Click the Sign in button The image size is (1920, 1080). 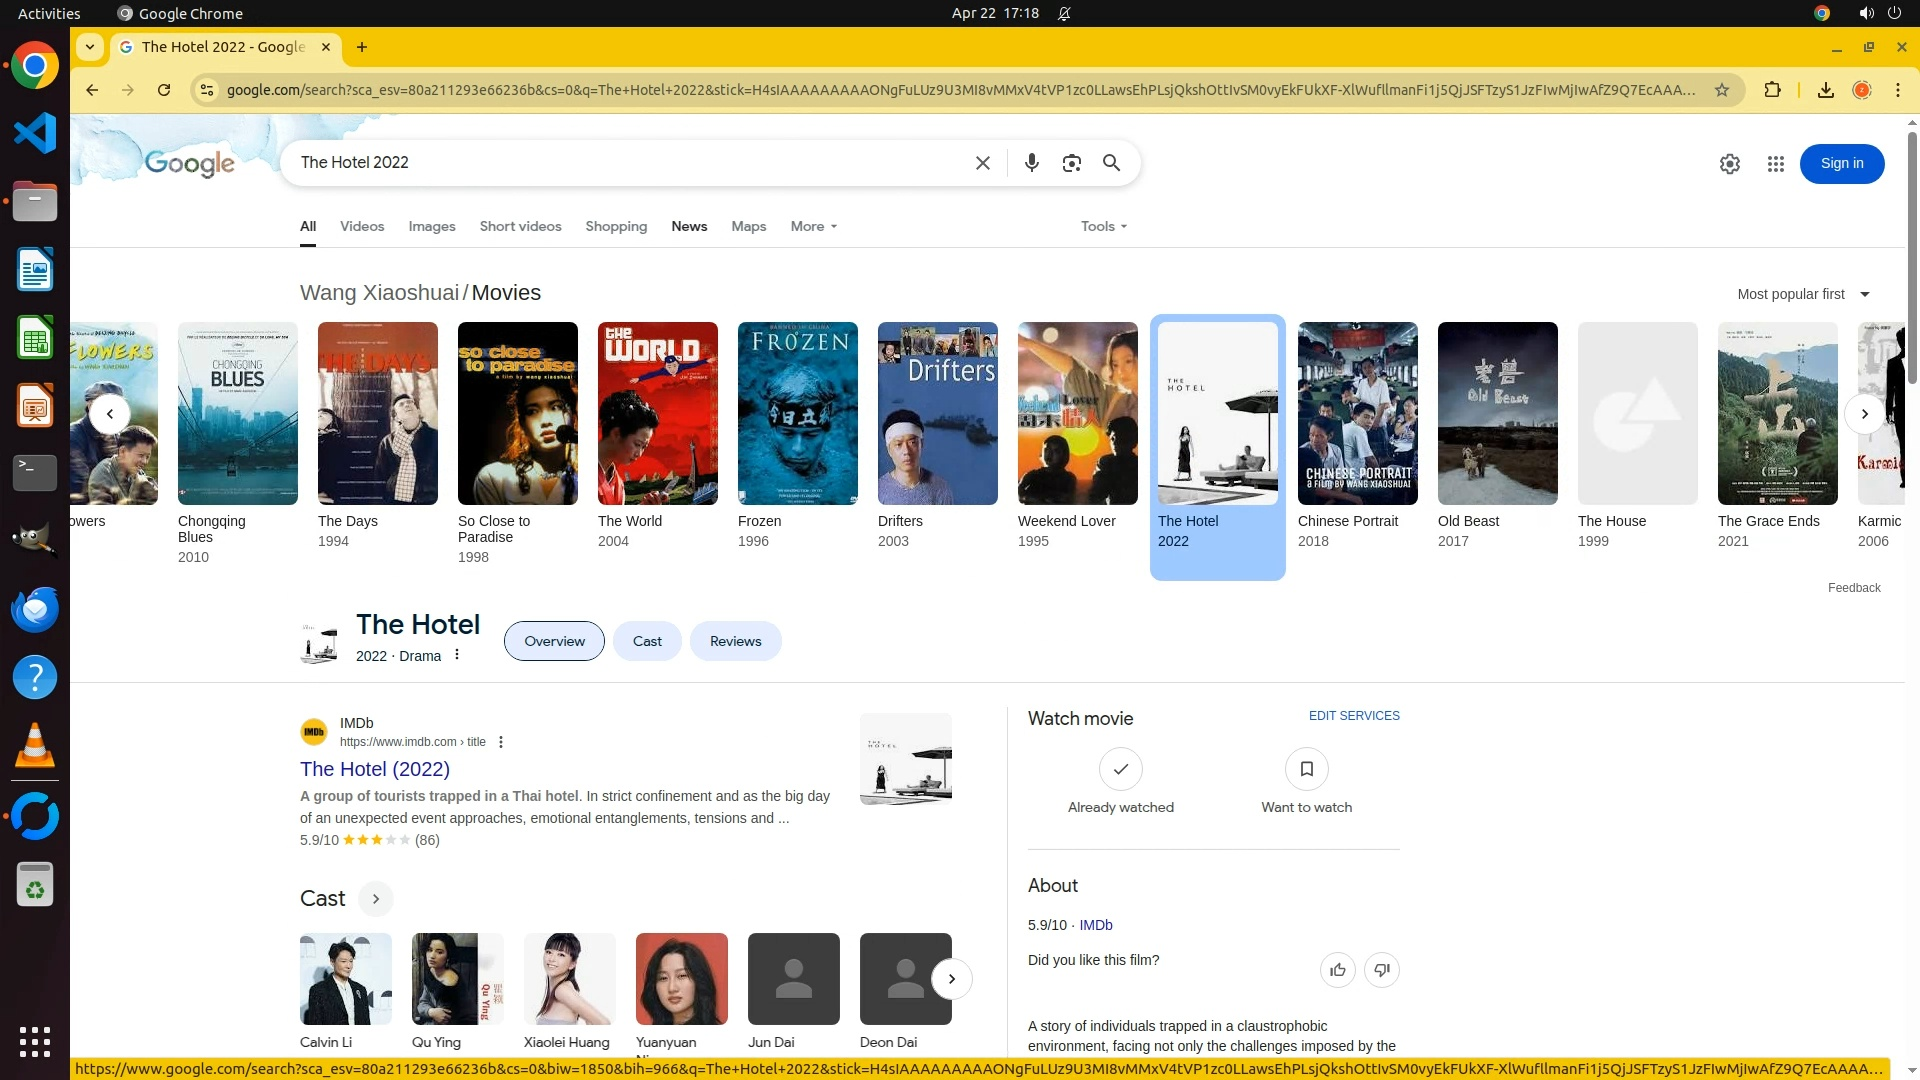pos(1841,164)
